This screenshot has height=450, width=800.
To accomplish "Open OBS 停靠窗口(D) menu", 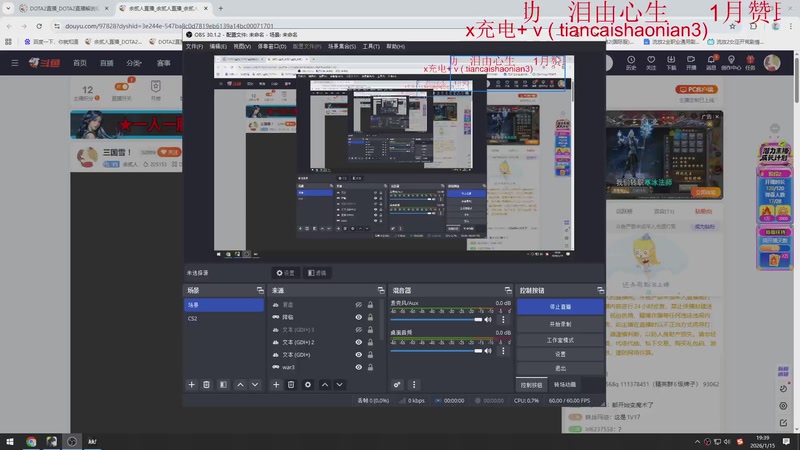I will click(x=272, y=46).
